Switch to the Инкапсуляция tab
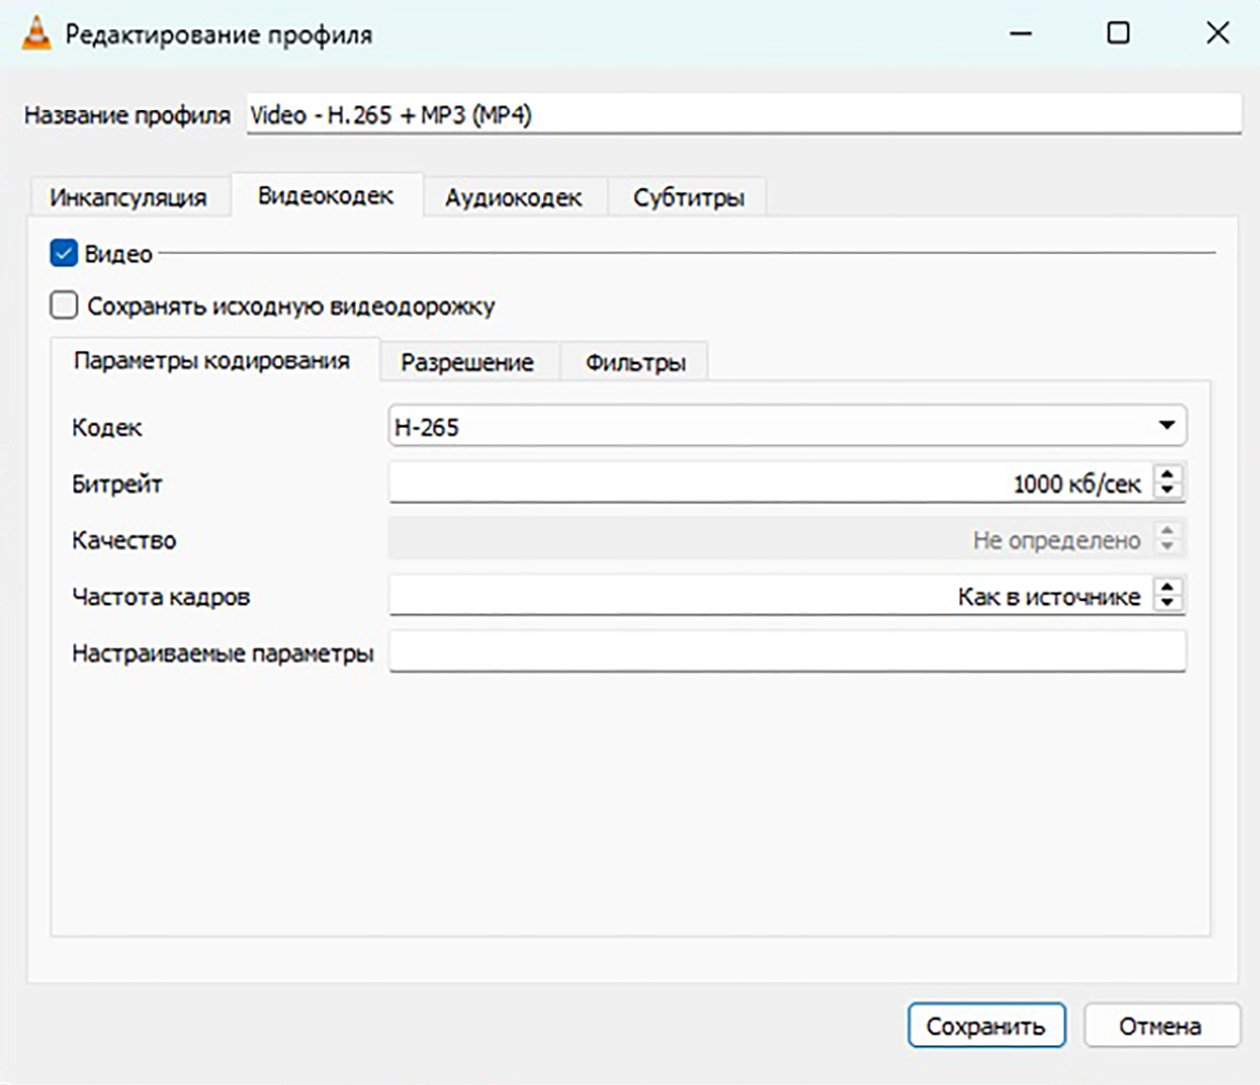Viewport: 1260px width, 1085px height. pyautogui.click(x=129, y=197)
